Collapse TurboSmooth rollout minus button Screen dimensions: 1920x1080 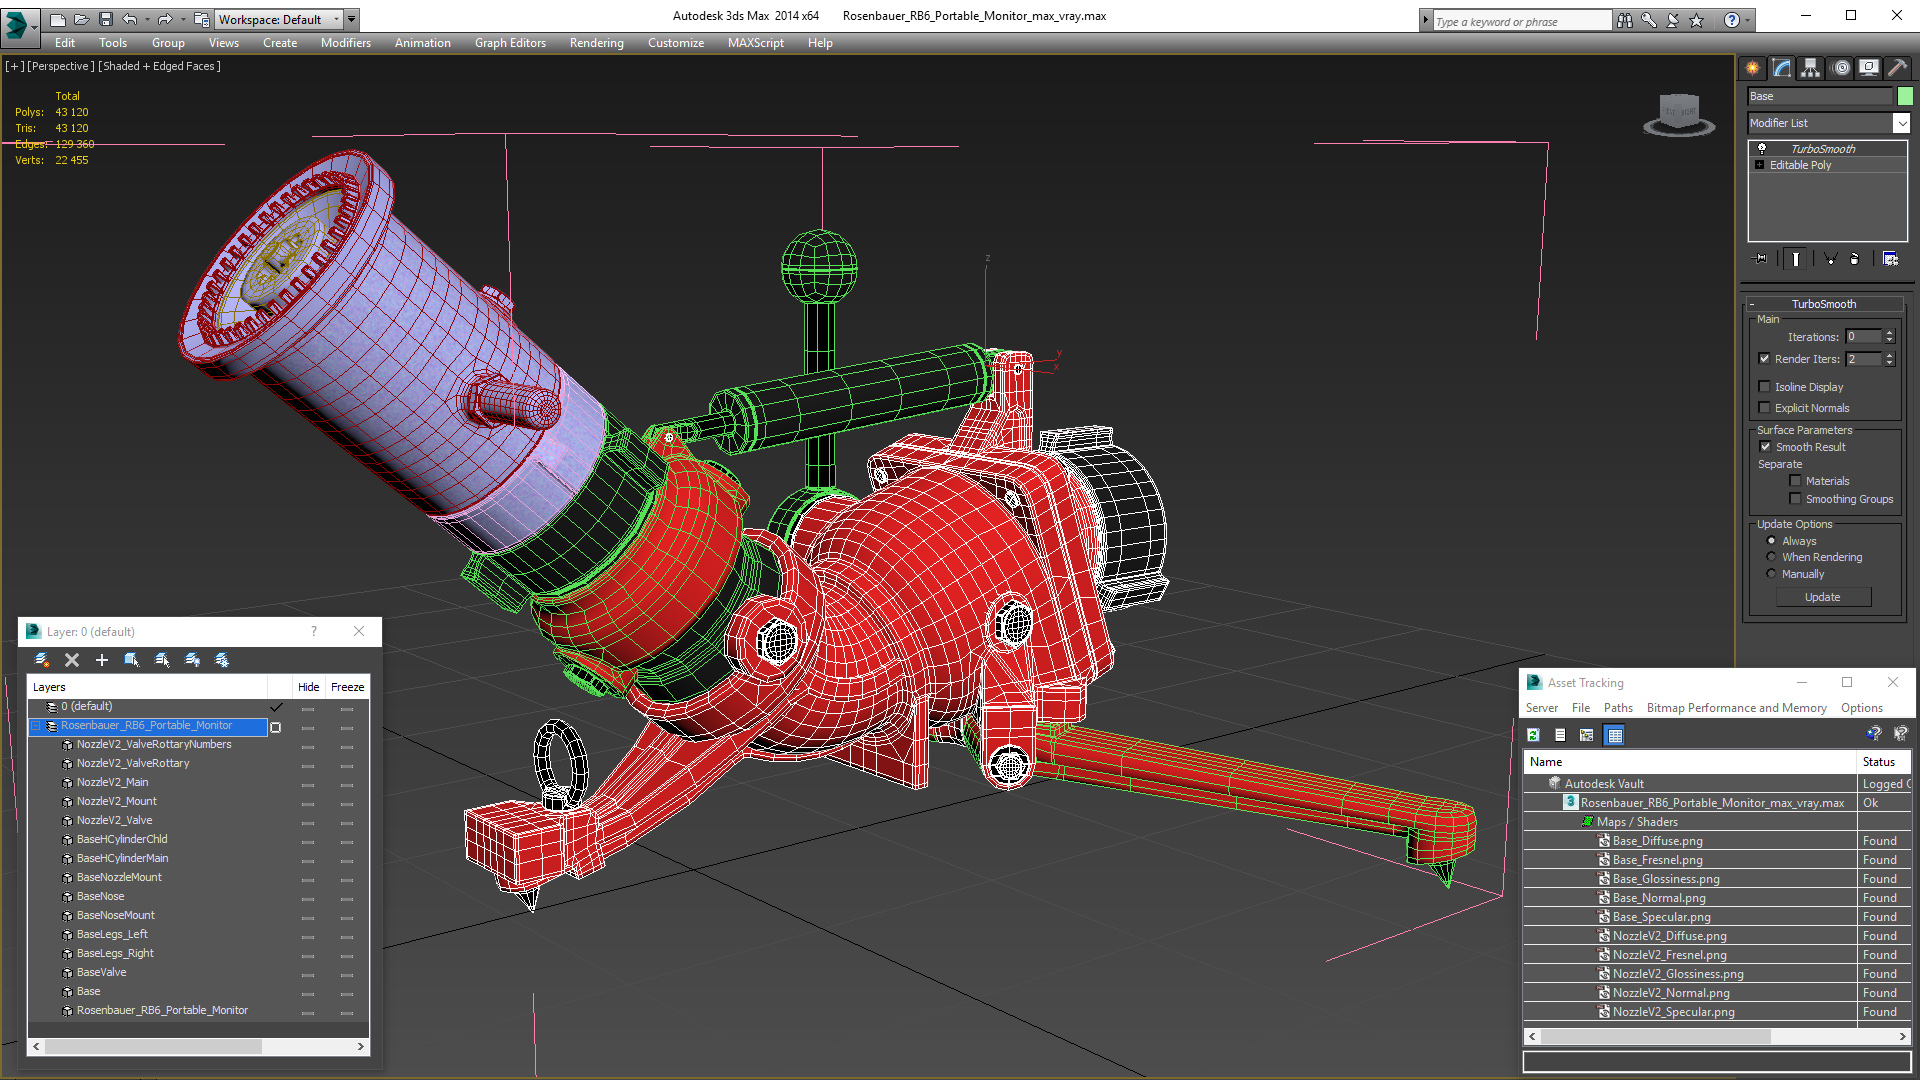pos(1752,304)
